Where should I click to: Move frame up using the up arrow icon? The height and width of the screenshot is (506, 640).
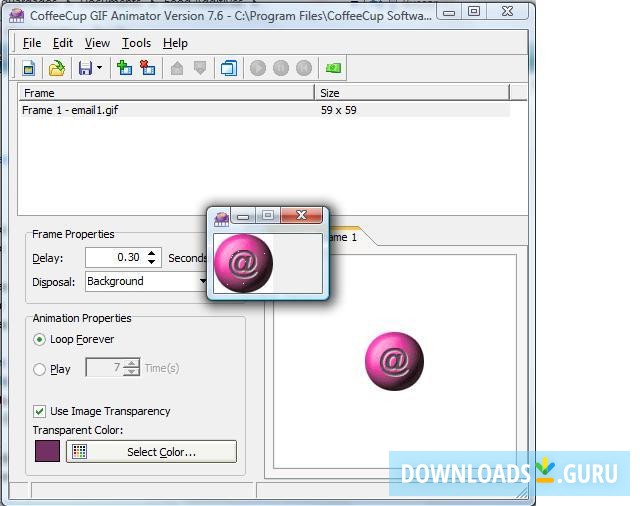tap(177, 68)
